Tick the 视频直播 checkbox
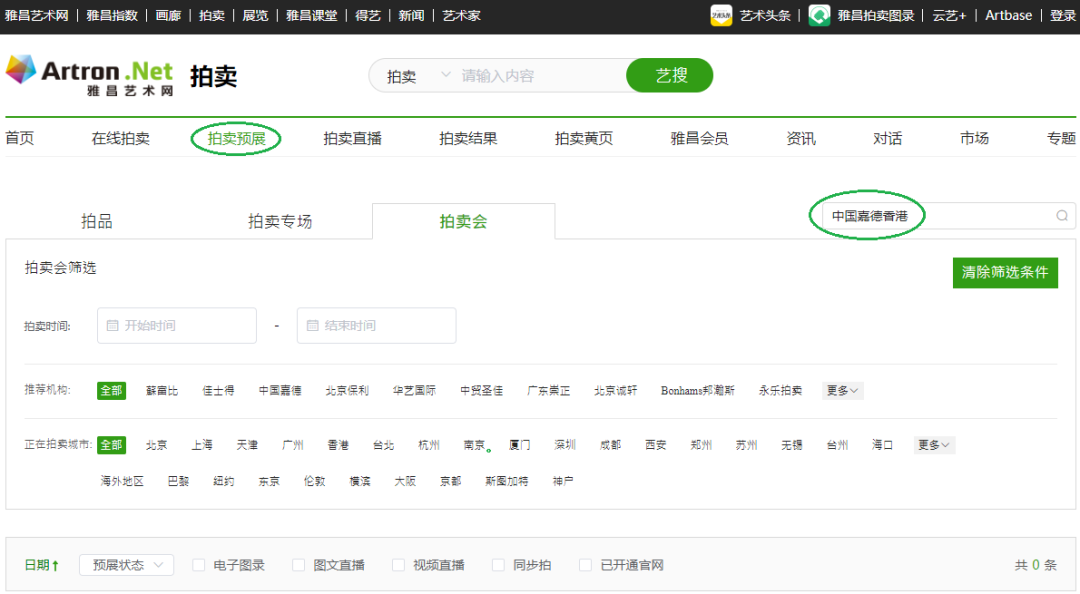This screenshot has width=1080, height=594. (x=398, y=565)
